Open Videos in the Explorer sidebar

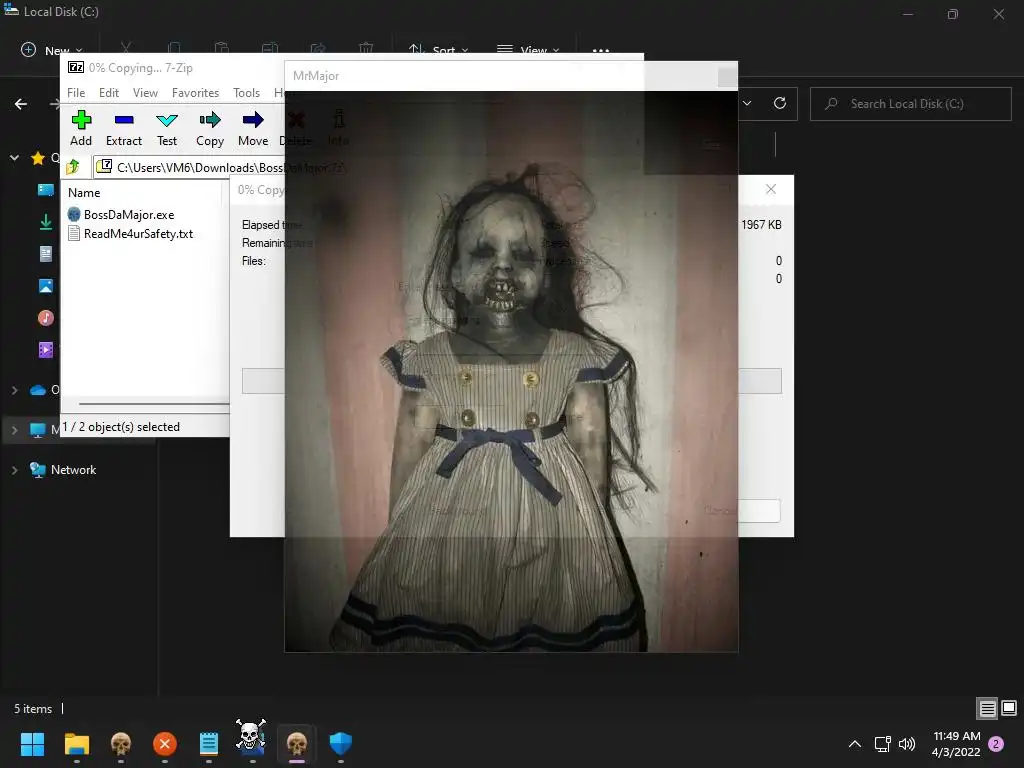[46, 350]
